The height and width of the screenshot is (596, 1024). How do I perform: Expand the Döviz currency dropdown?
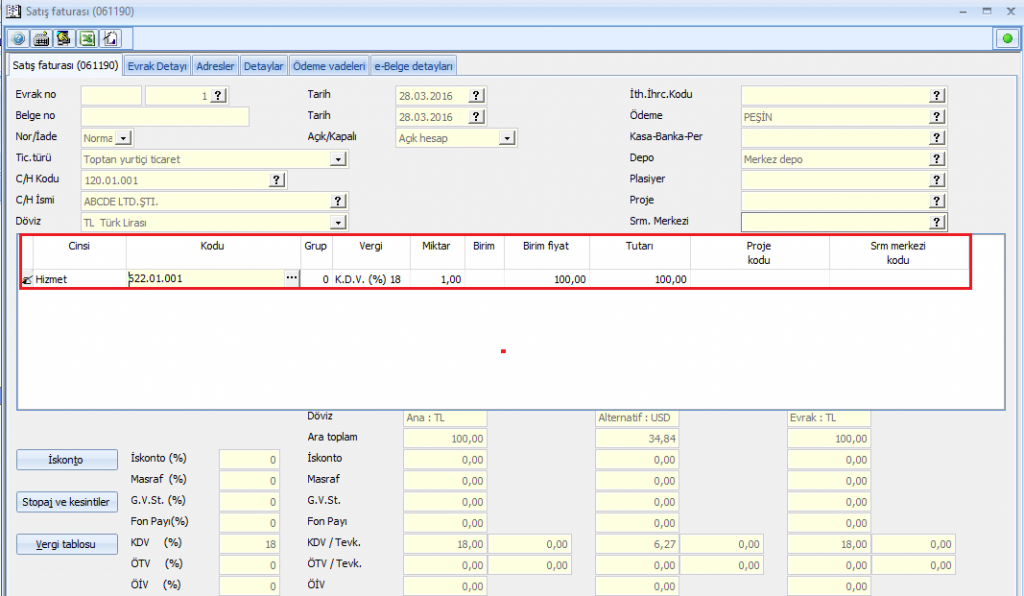(x=338, y=222)
